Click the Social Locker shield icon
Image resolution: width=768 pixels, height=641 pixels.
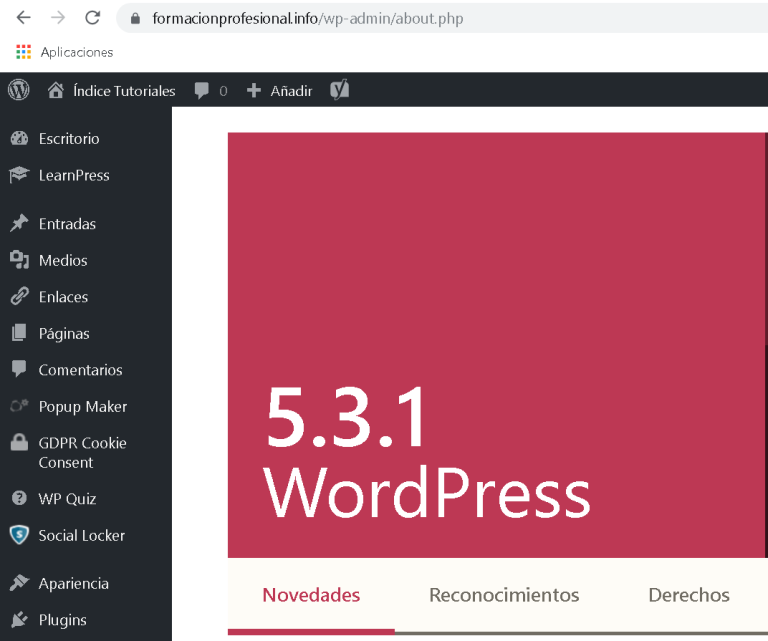tap(19, 535)
